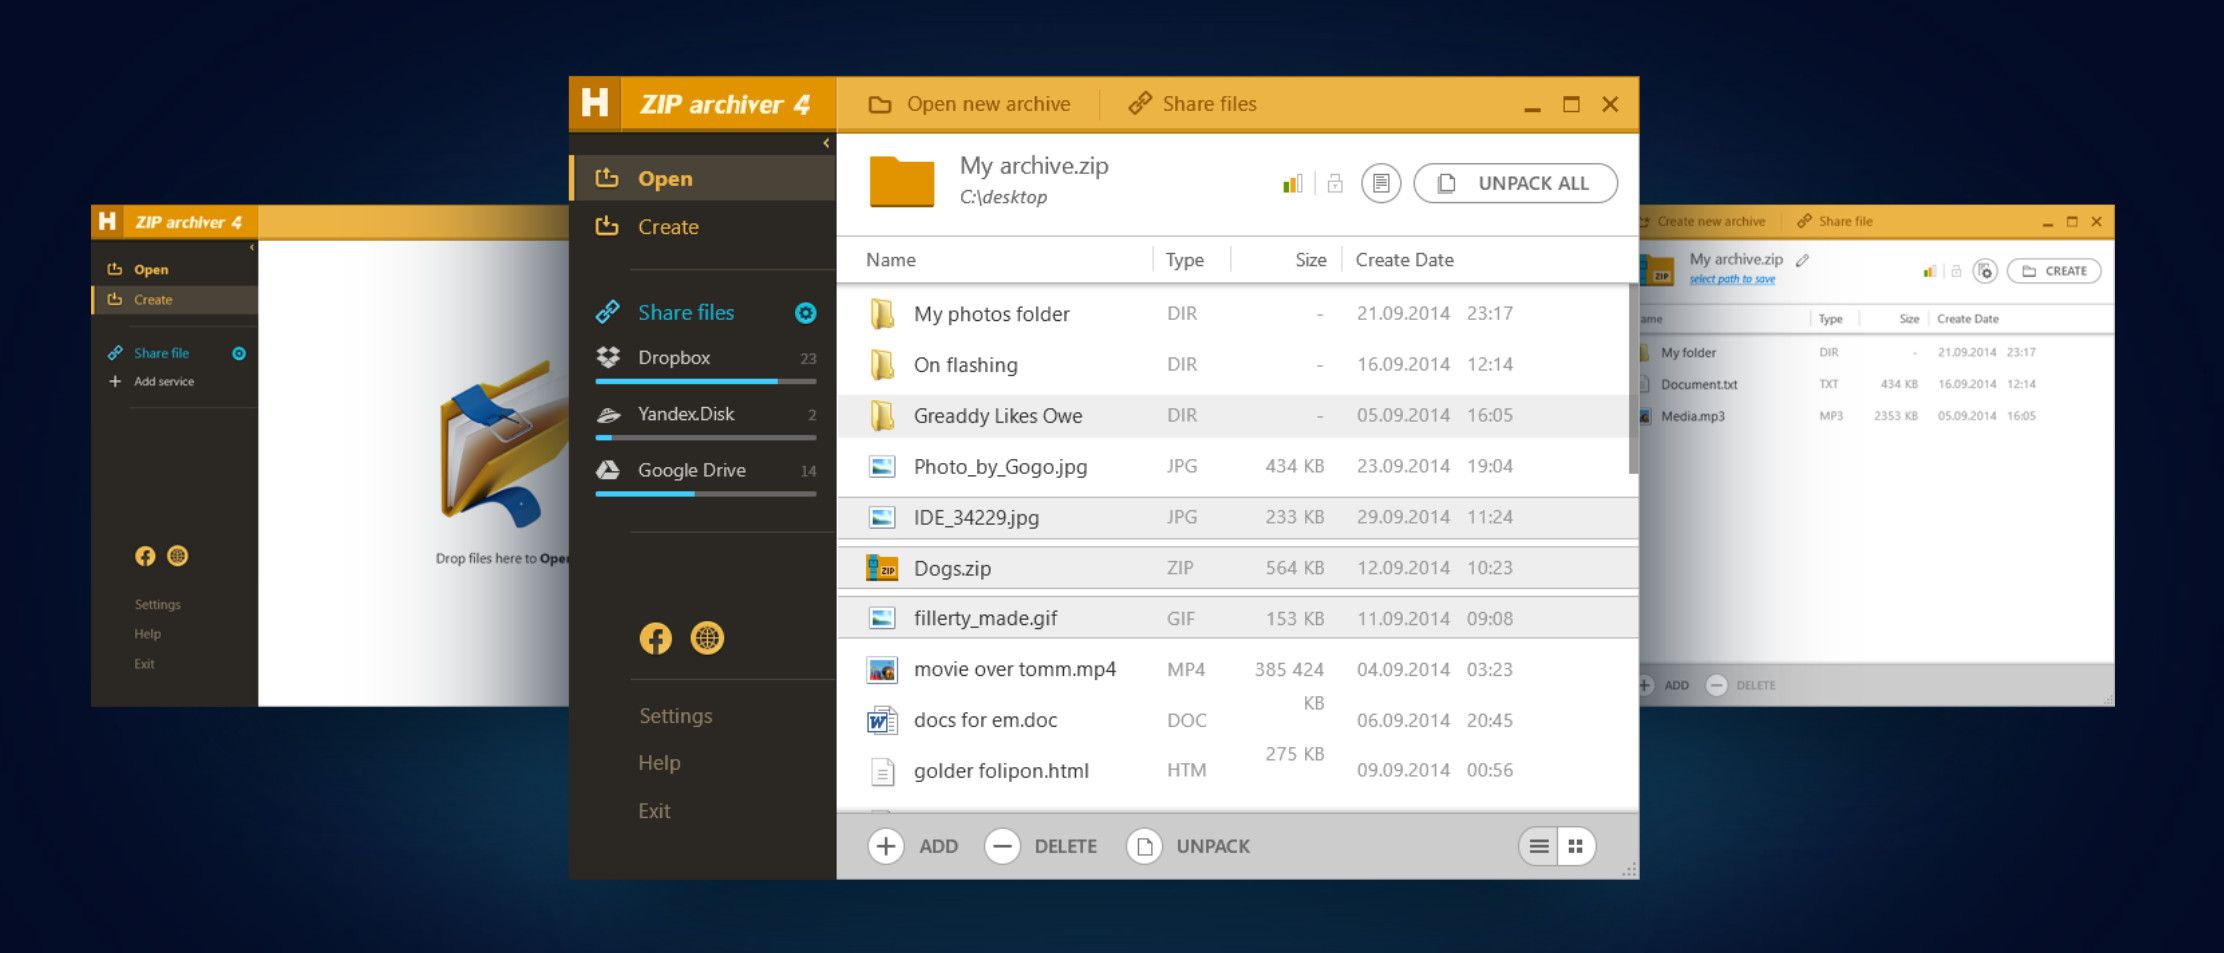2224x953 pixels.
Task: Select Share files link icon in sidebar
Action: pos(607,312)
